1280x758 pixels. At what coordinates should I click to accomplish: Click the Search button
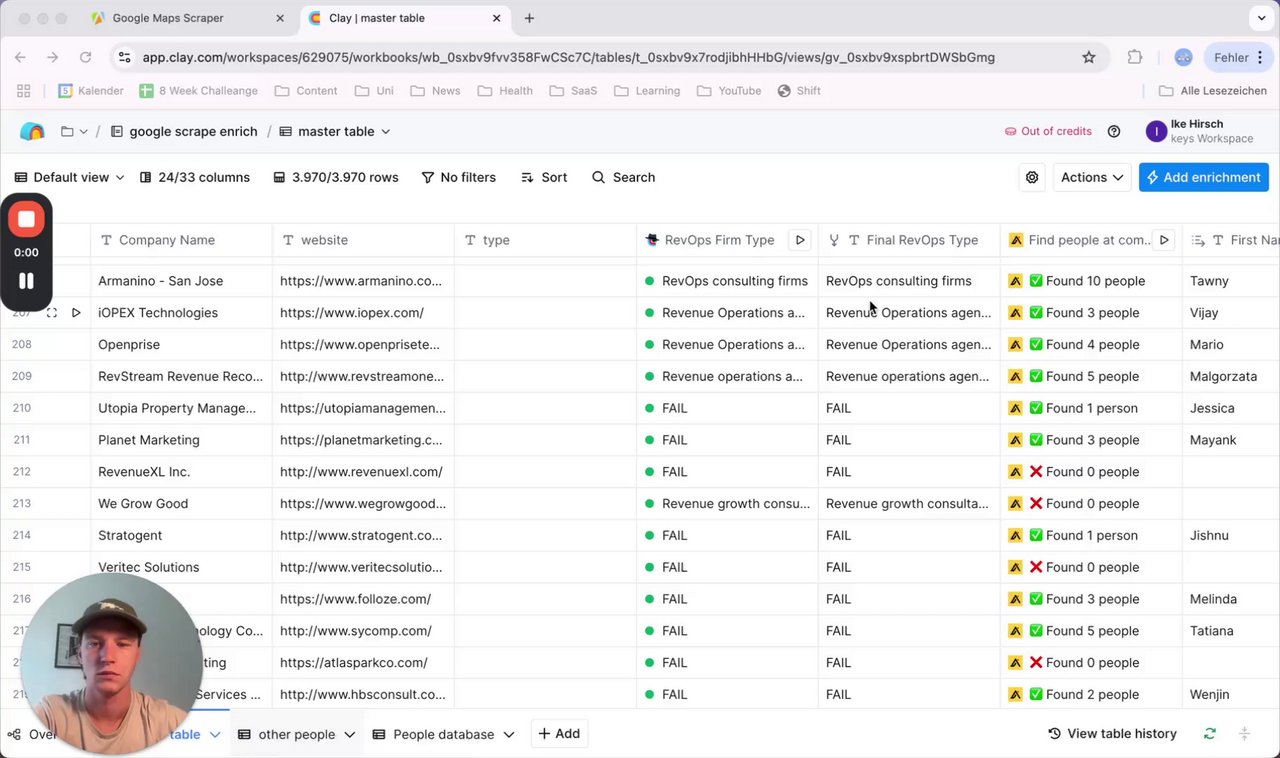click(623, 177)
